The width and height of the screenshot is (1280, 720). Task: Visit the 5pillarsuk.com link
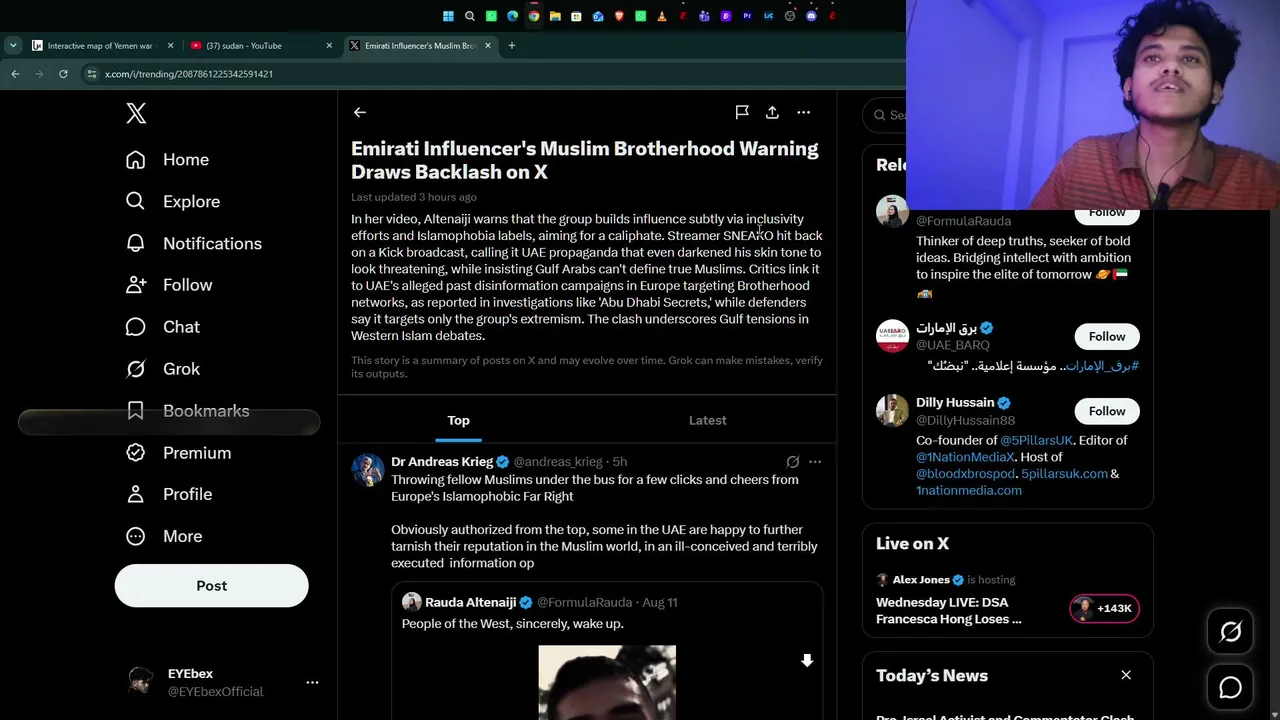click(x=1064, y=474)
